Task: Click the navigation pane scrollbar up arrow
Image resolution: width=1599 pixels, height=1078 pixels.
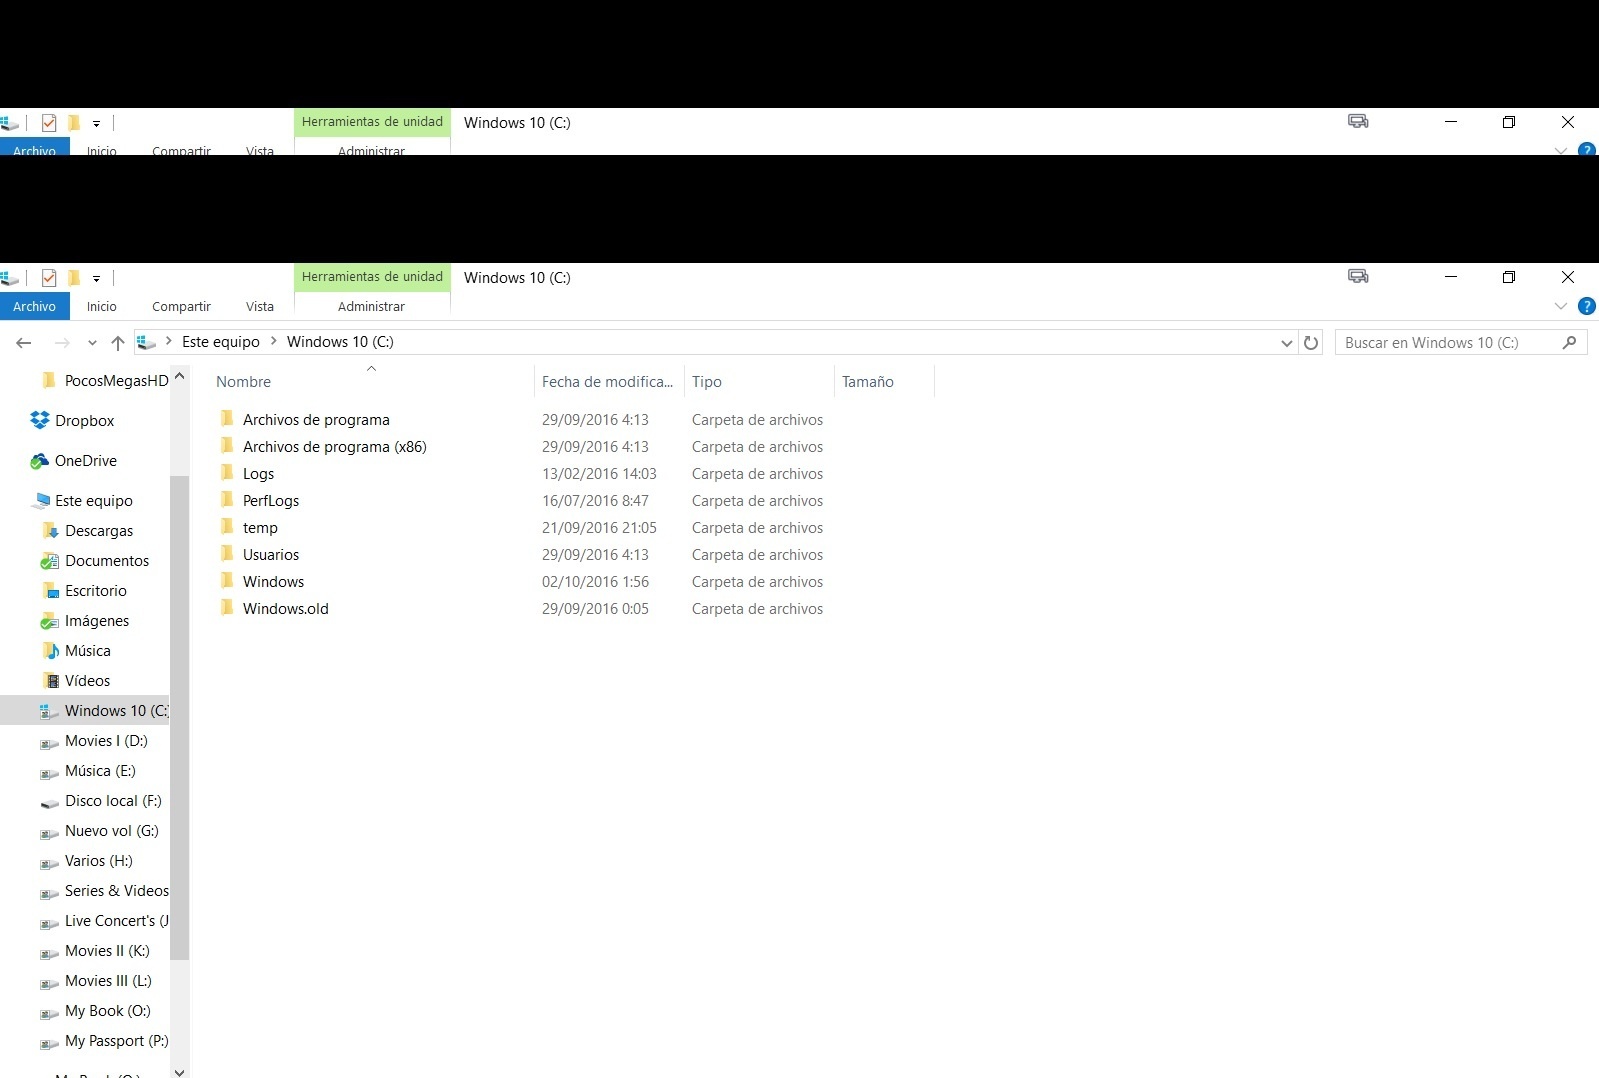Action: (x=179, y=376)
